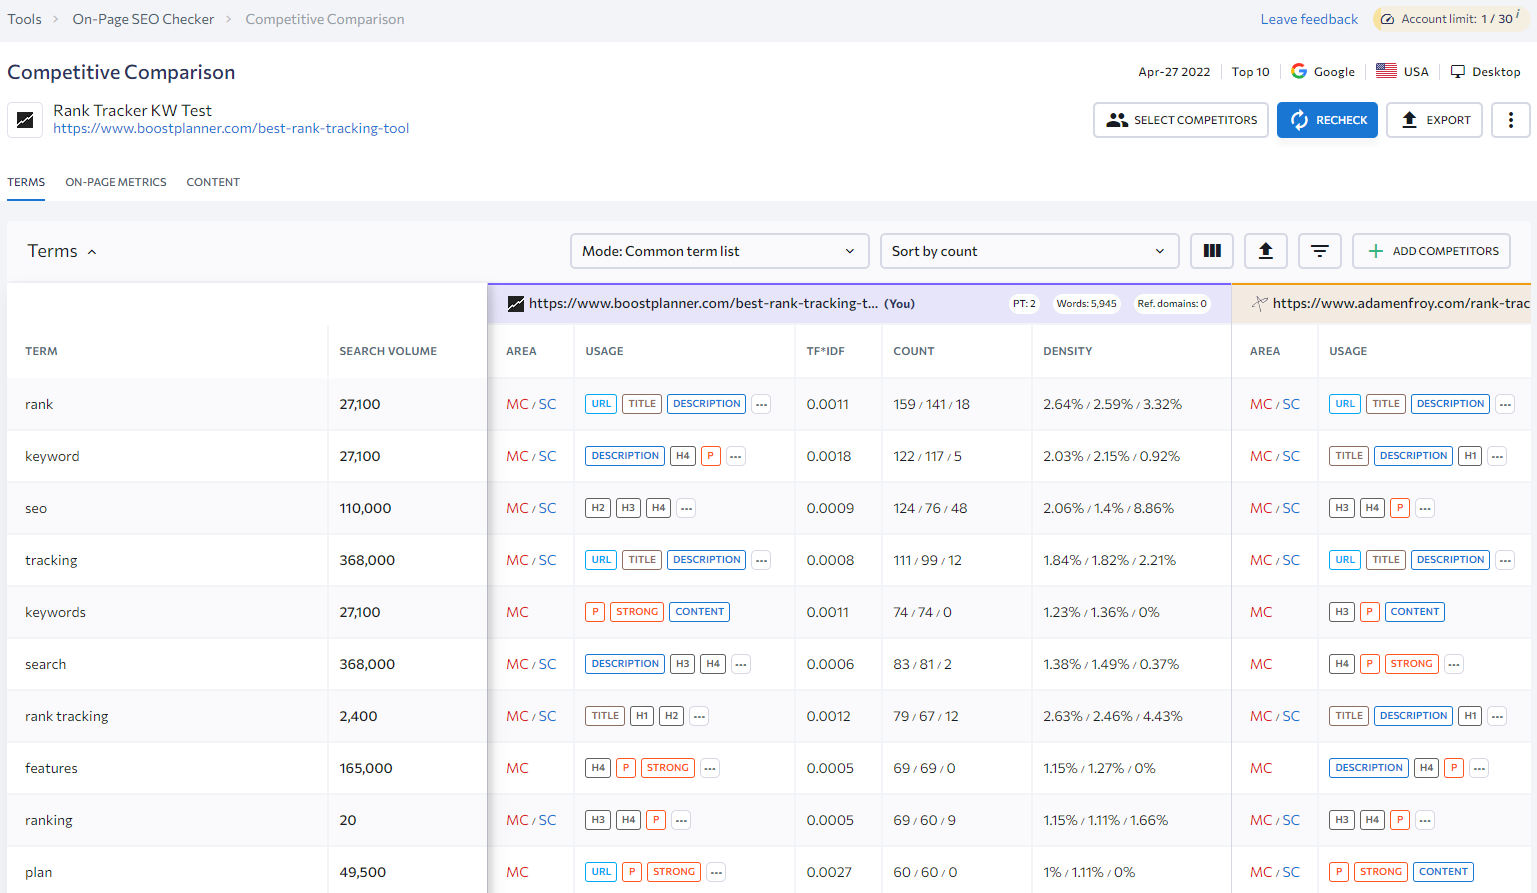The width and height of the screenshot is (1537, 893).
Task: Go to Tools breadcrumb
Action: [25, 19]
